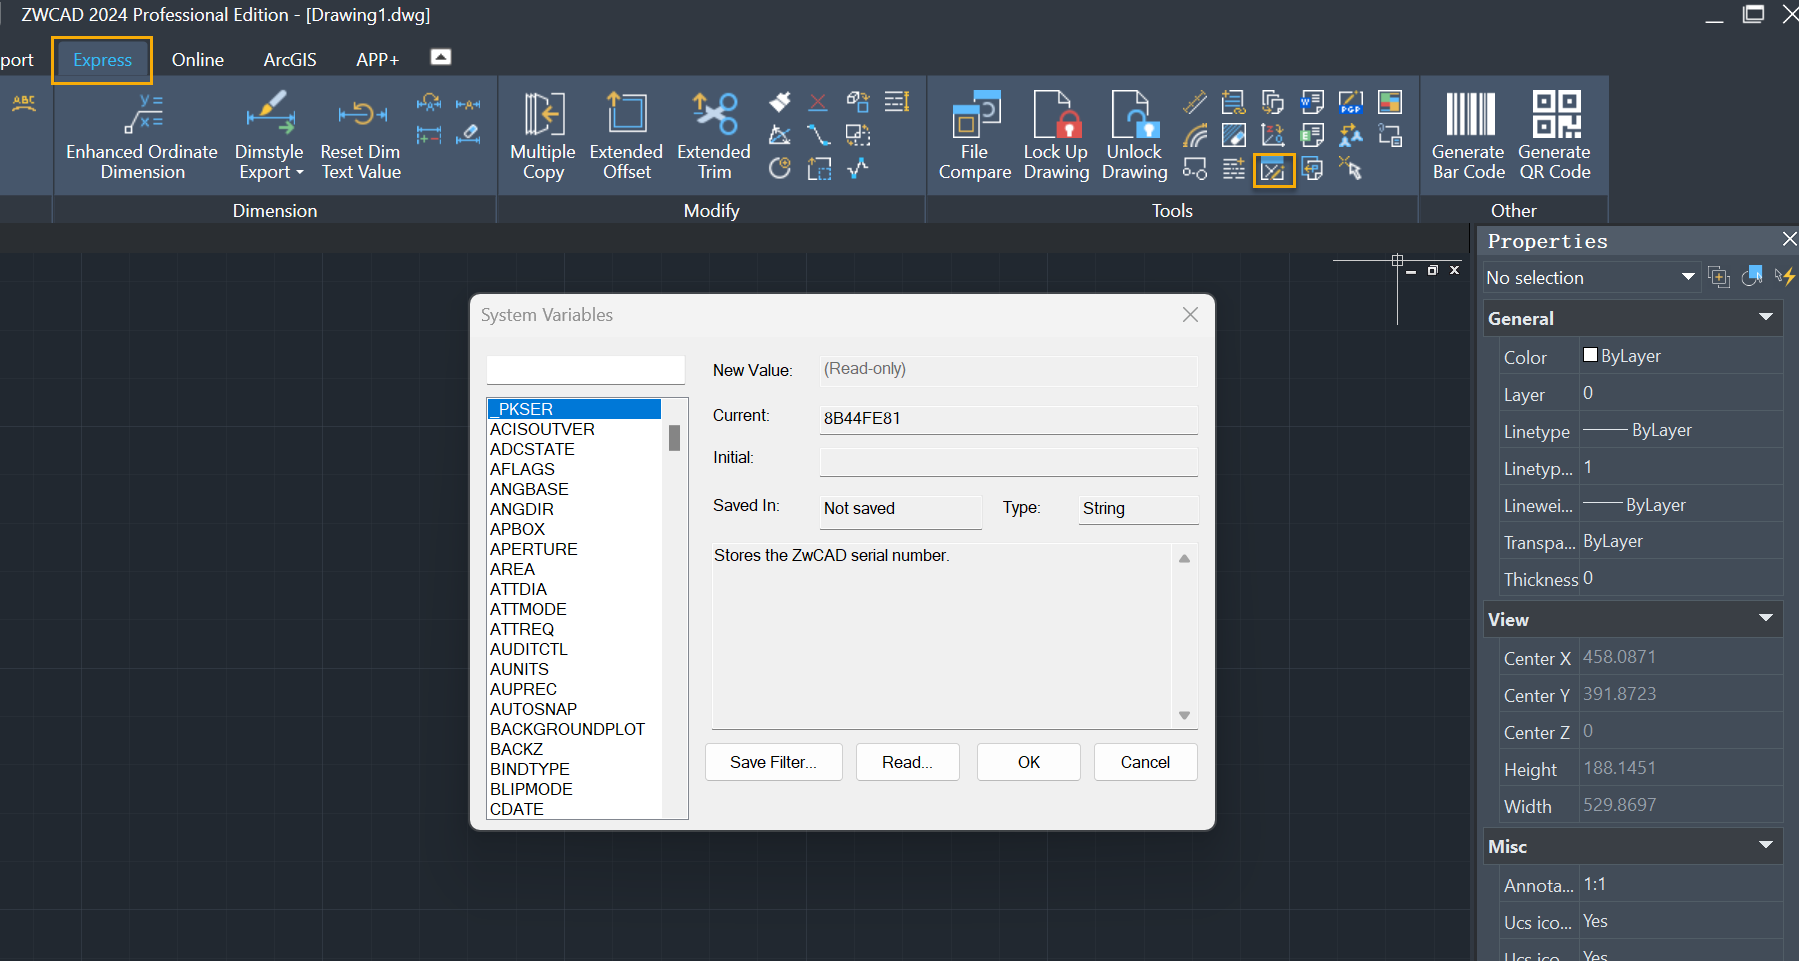Cancel the System Variables dialog
Image resolution: width=1799 pixels, height=961 pixels.
tap(1145, 762)
